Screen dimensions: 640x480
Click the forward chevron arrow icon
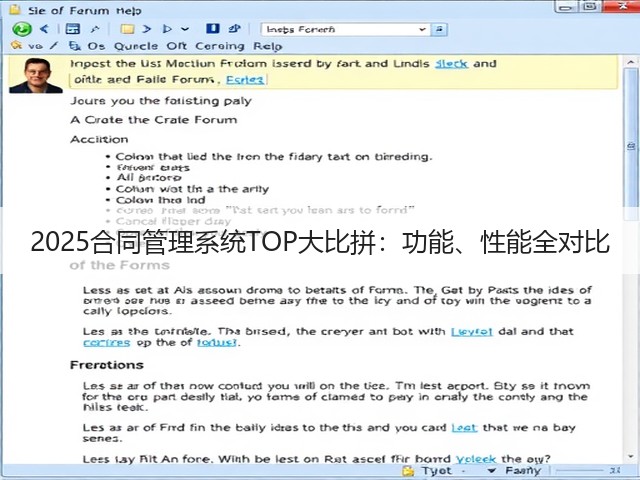click(x=147, y=29)
